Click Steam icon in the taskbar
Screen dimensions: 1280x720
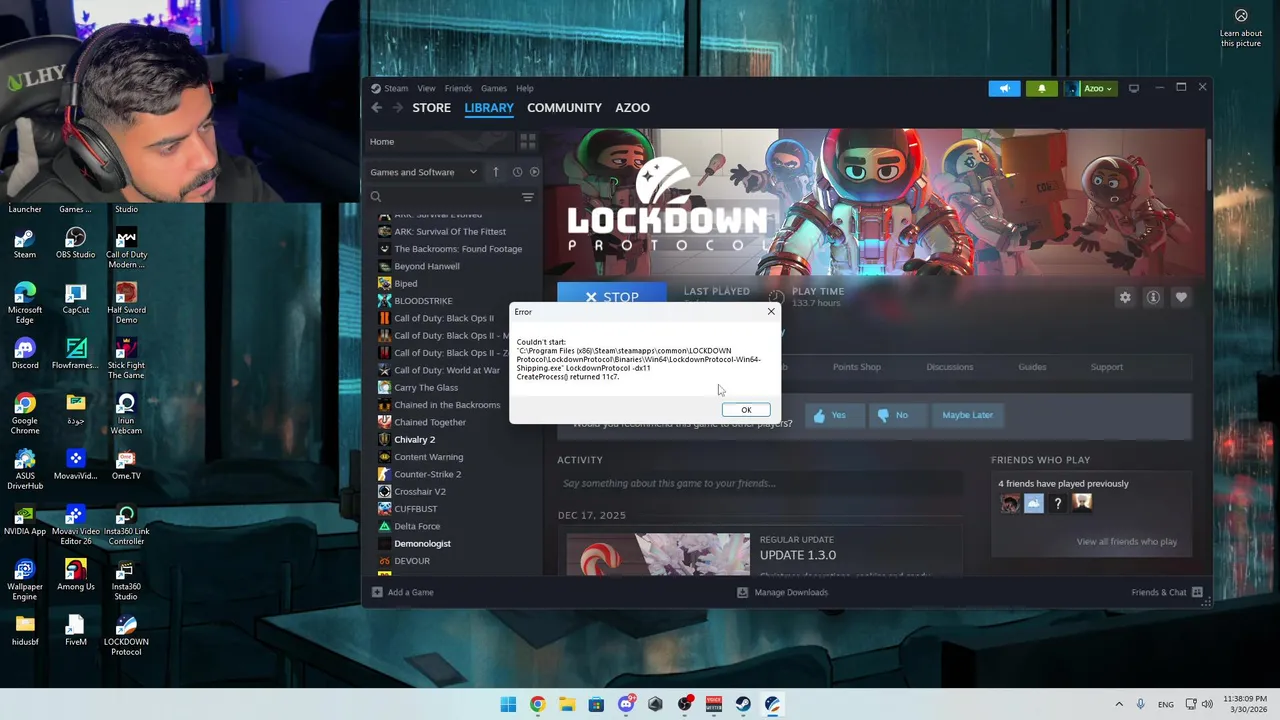[743, 704]
